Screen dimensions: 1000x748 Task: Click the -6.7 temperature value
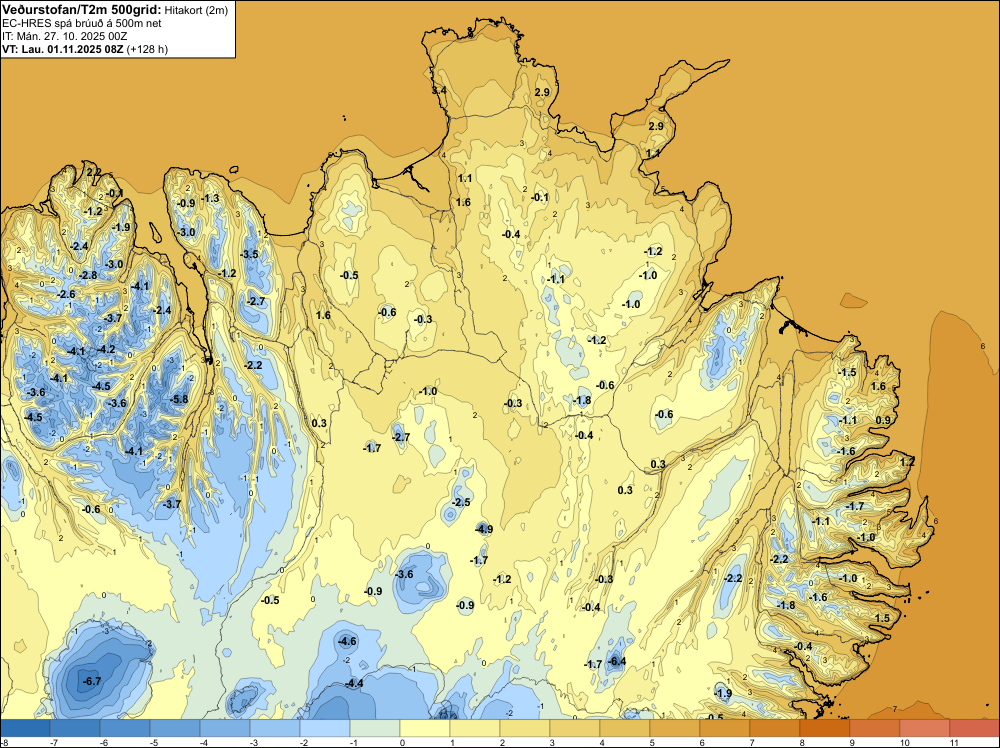92,682
